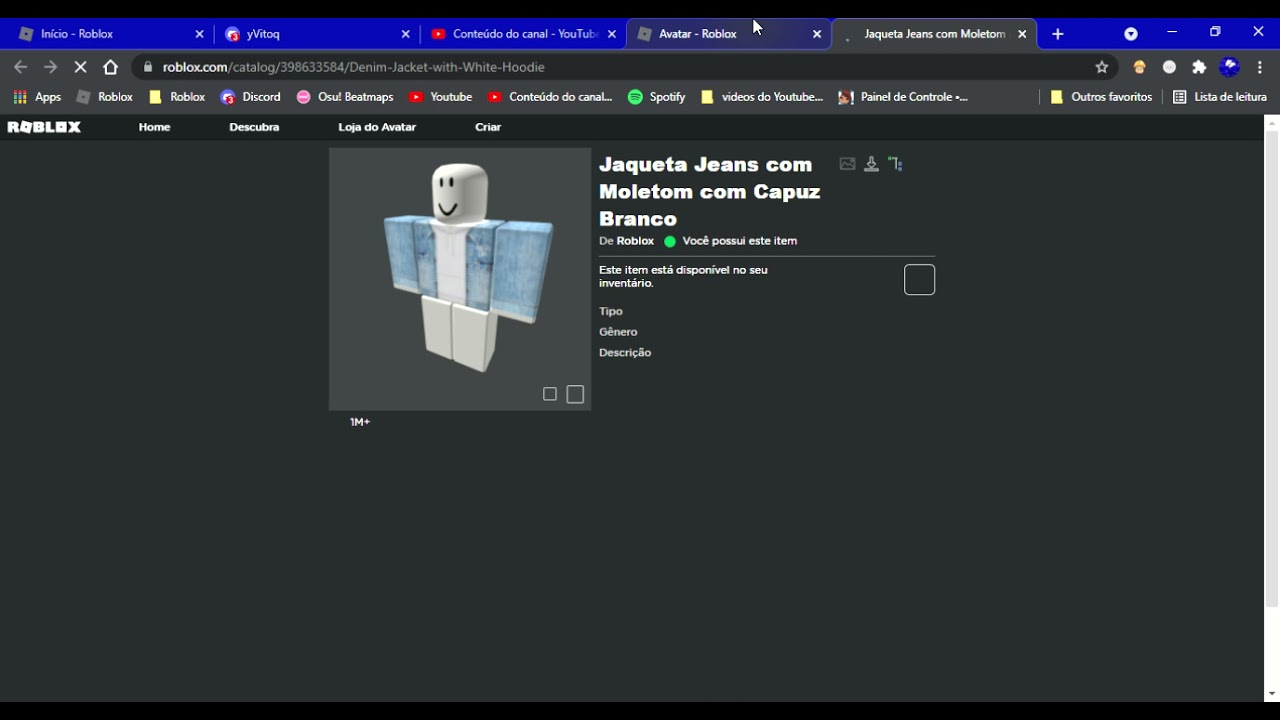
Task: Click the image view icon beside the item title
Action: coord(847,164)
